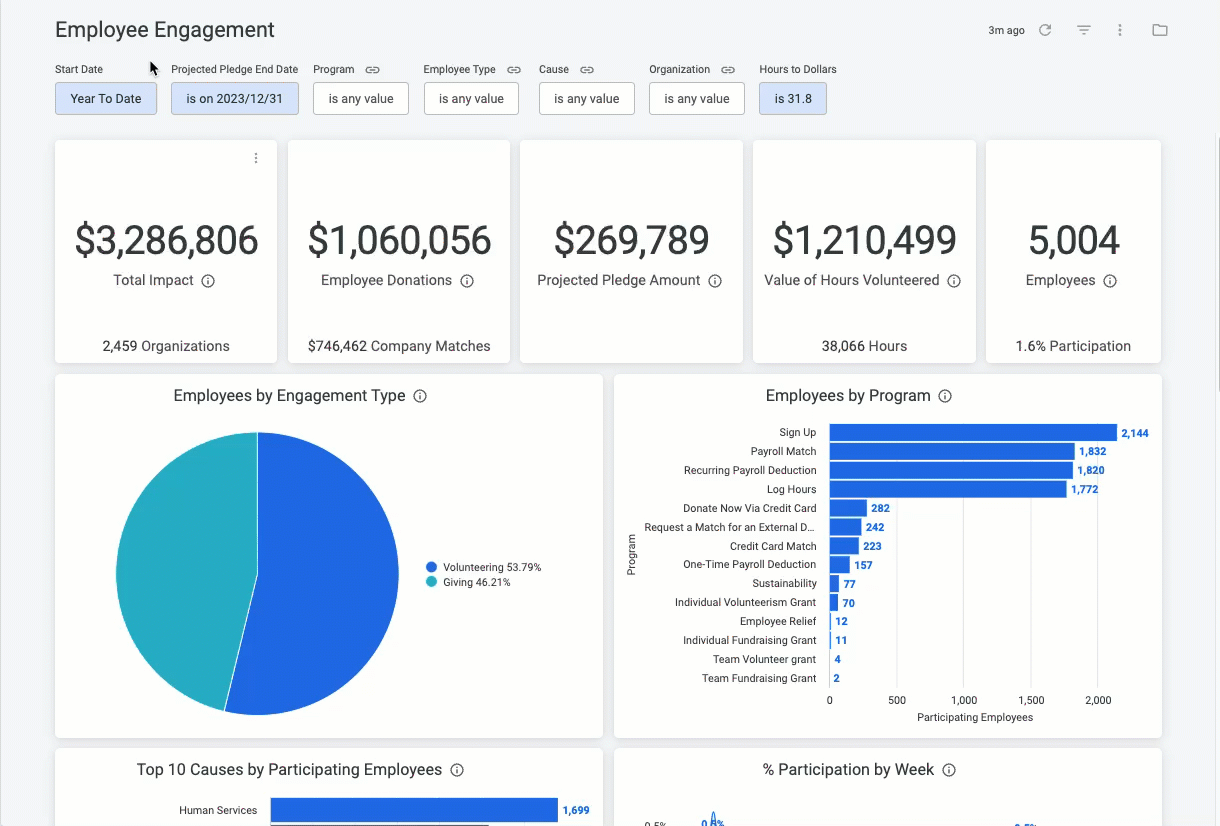
Task: Click the 'One-Time Payroll Deduction' program label
Action: click(750, 565)
